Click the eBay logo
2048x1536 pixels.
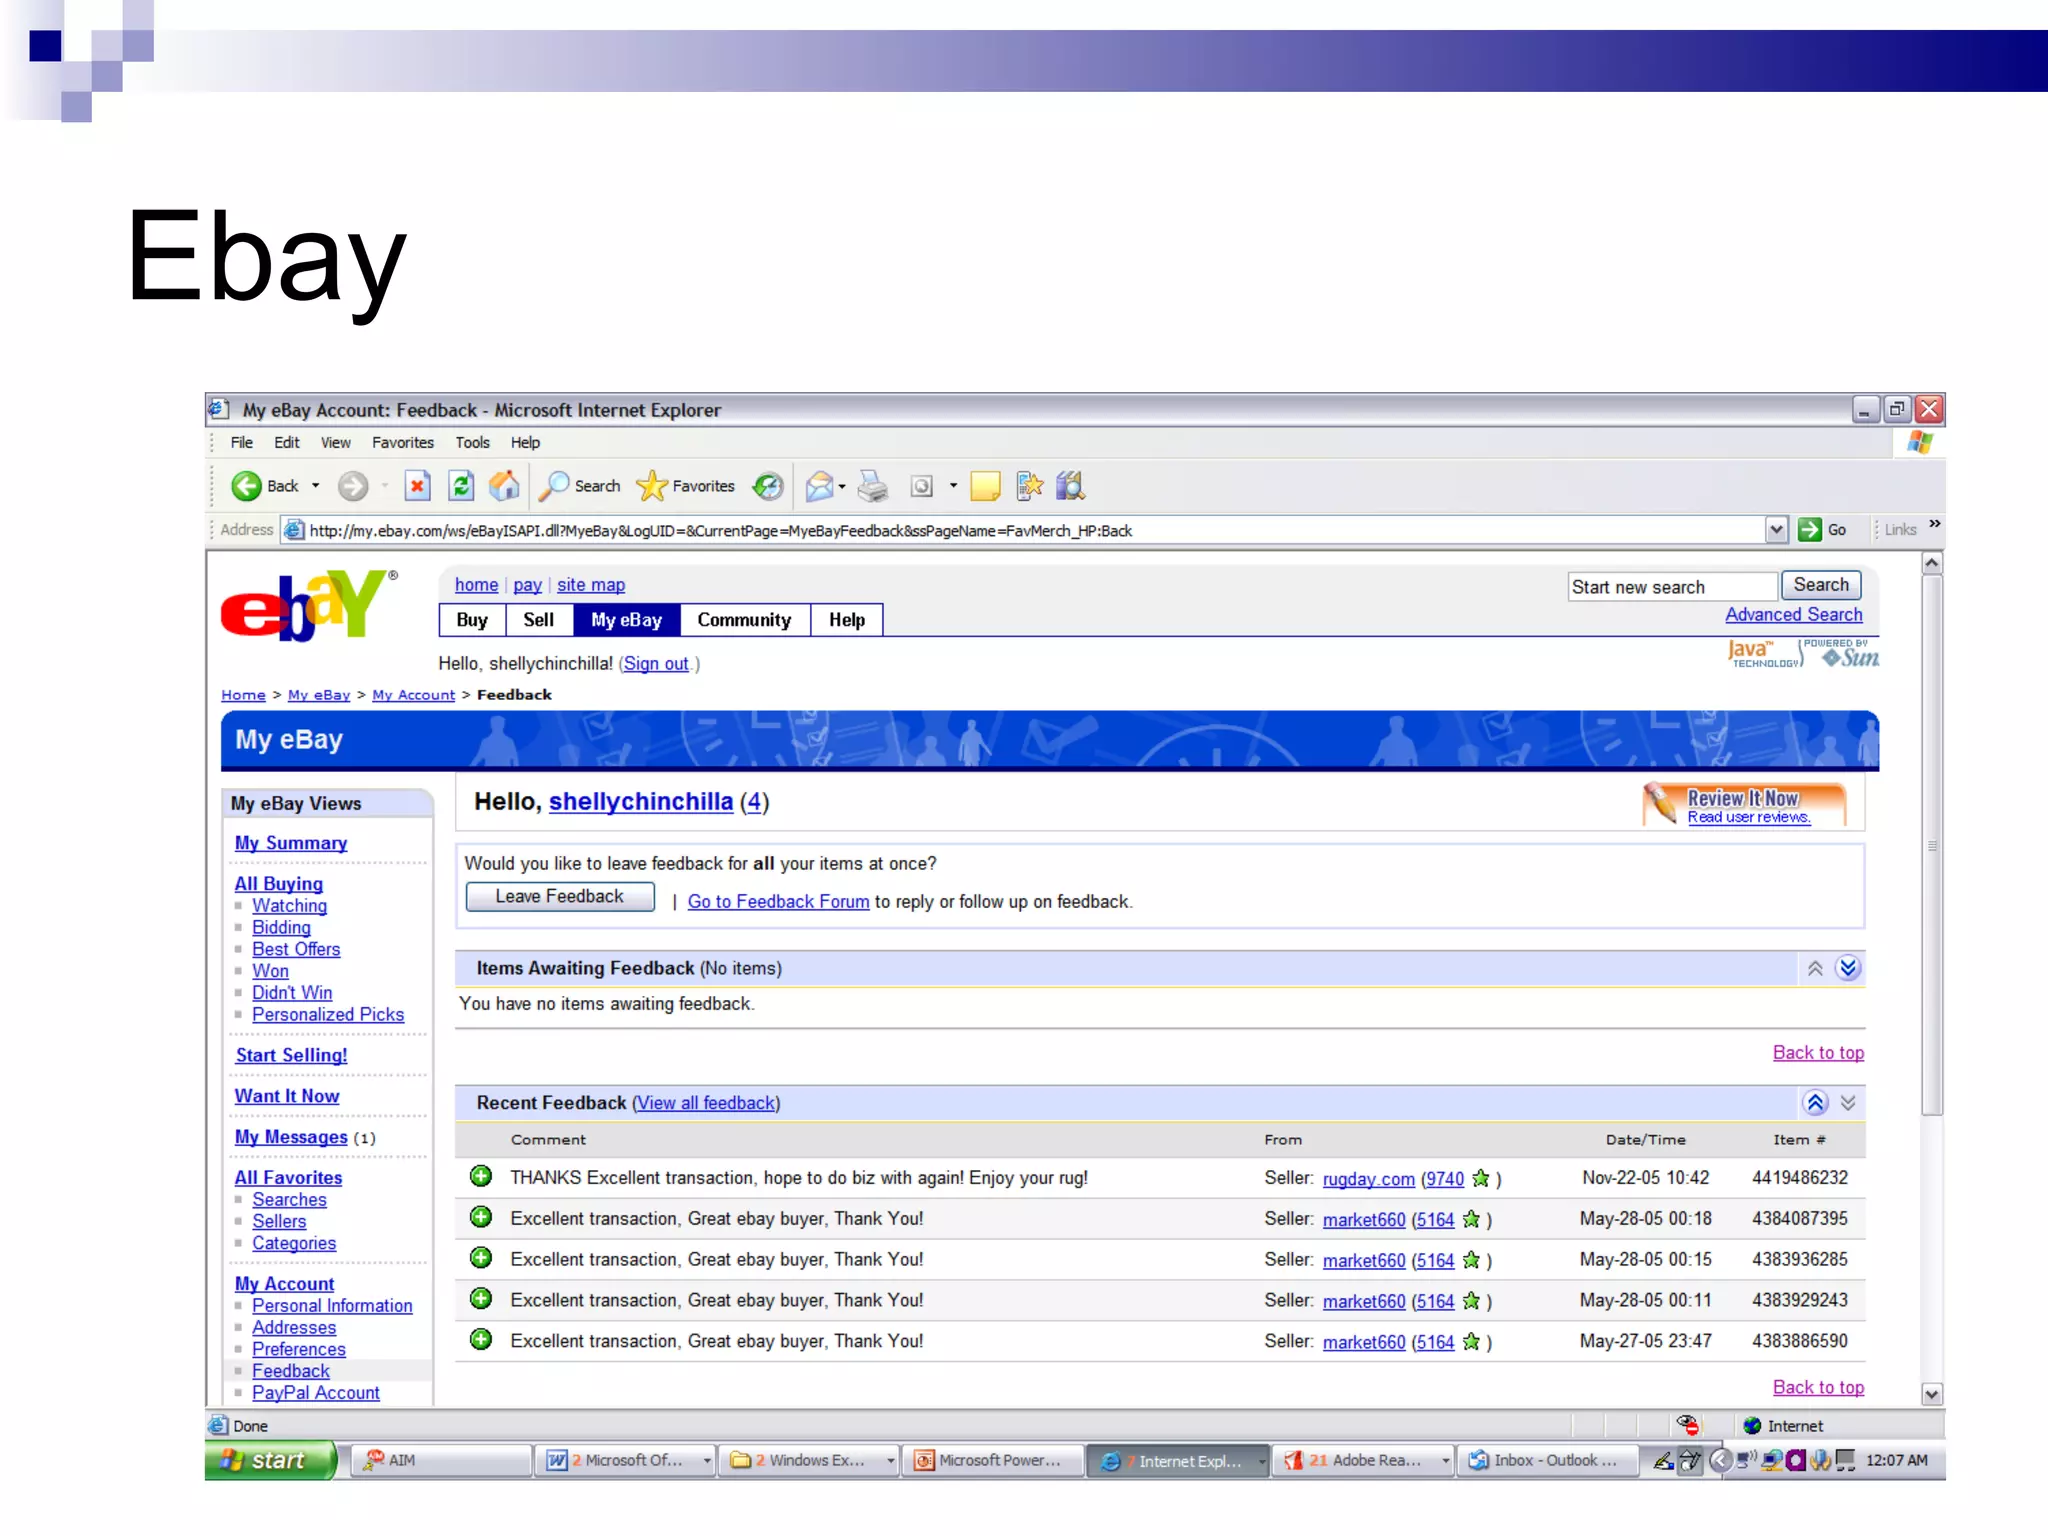tap(308, 604)
